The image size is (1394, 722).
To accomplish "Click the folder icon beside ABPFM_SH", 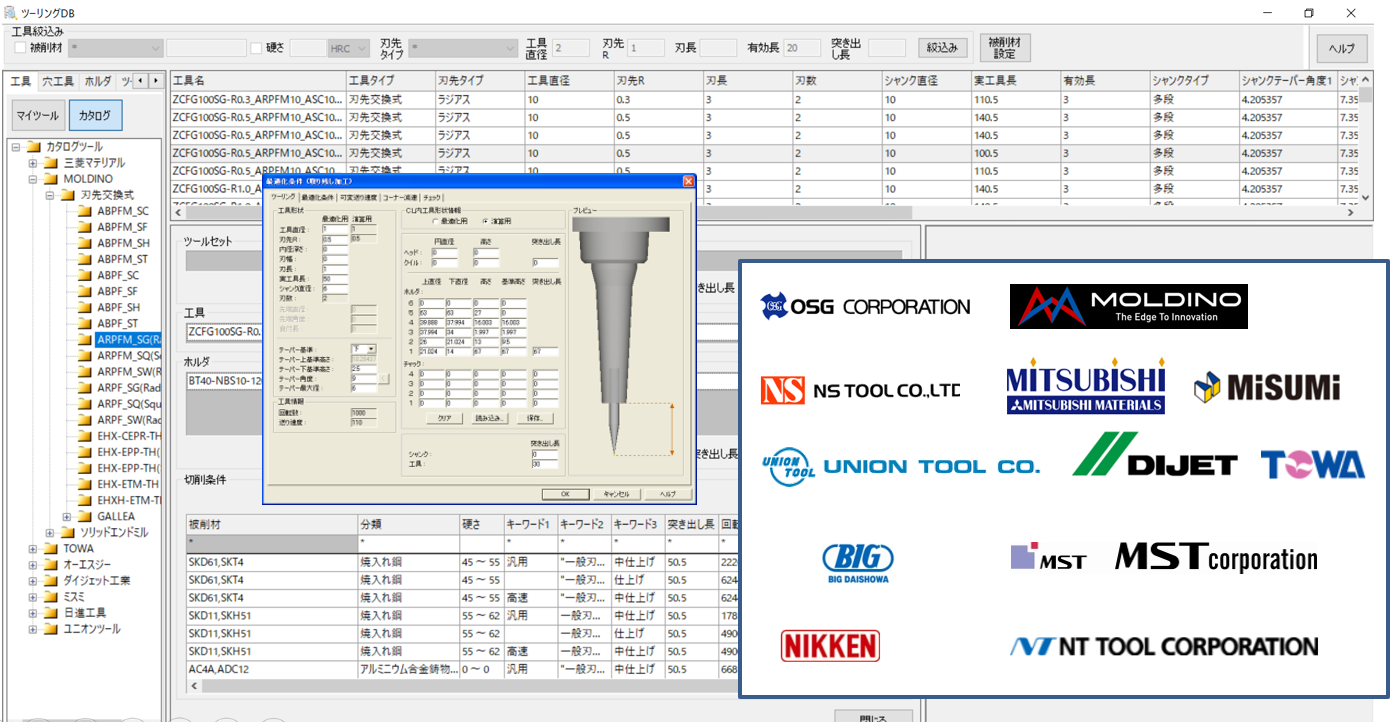I will click(85, 243).
